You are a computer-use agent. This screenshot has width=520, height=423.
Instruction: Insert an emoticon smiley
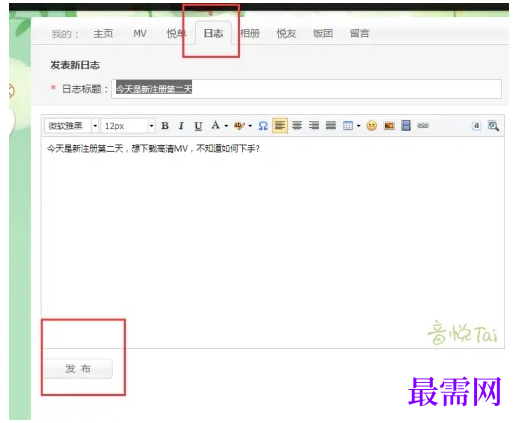pyautogui.click(x=372, y=126)
